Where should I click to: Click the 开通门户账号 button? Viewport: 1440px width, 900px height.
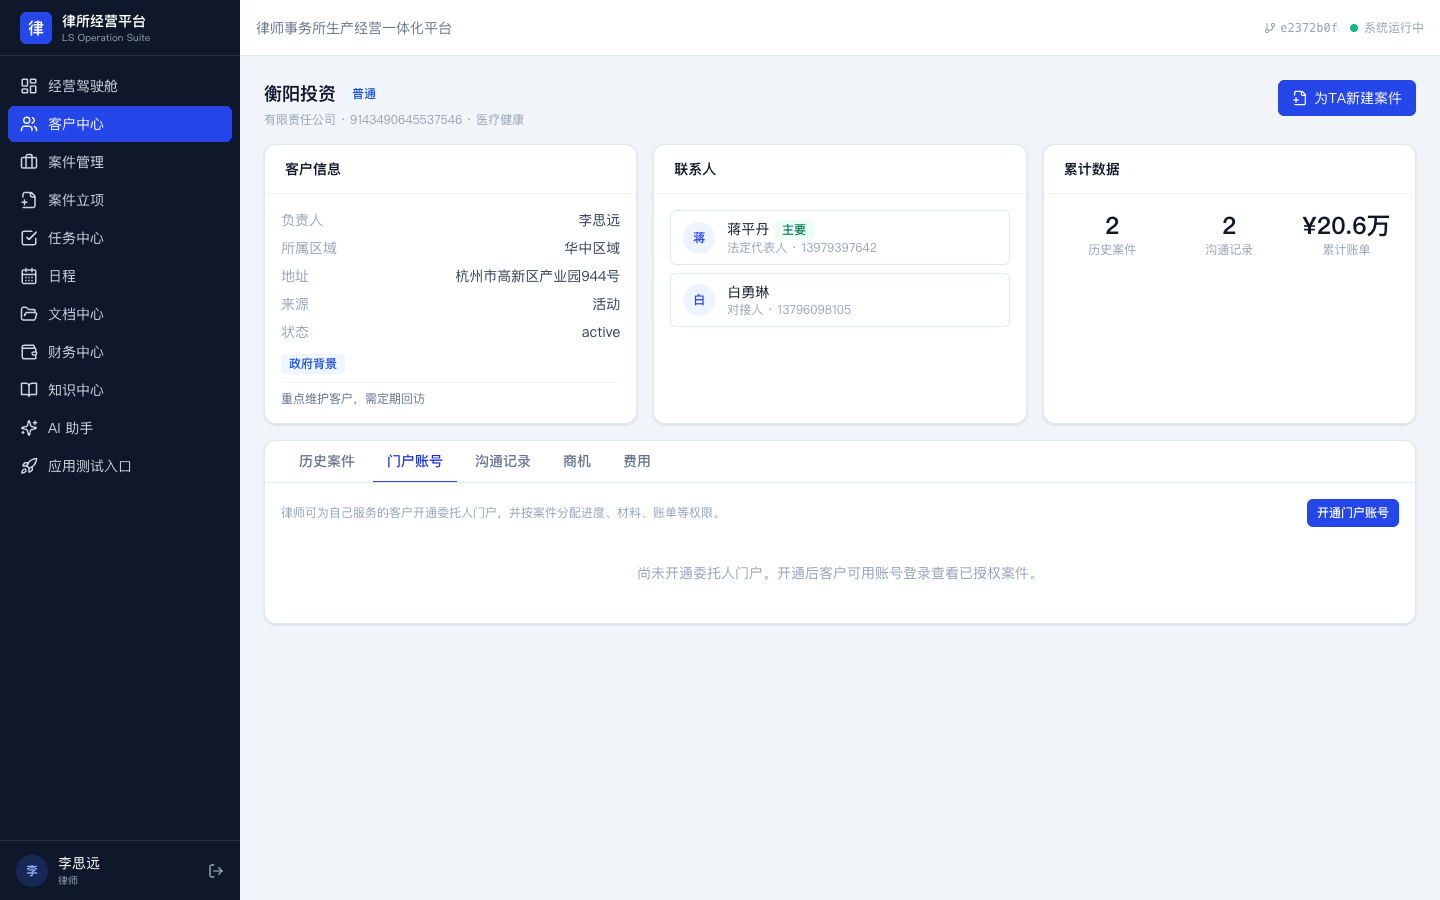(1353, 513)
